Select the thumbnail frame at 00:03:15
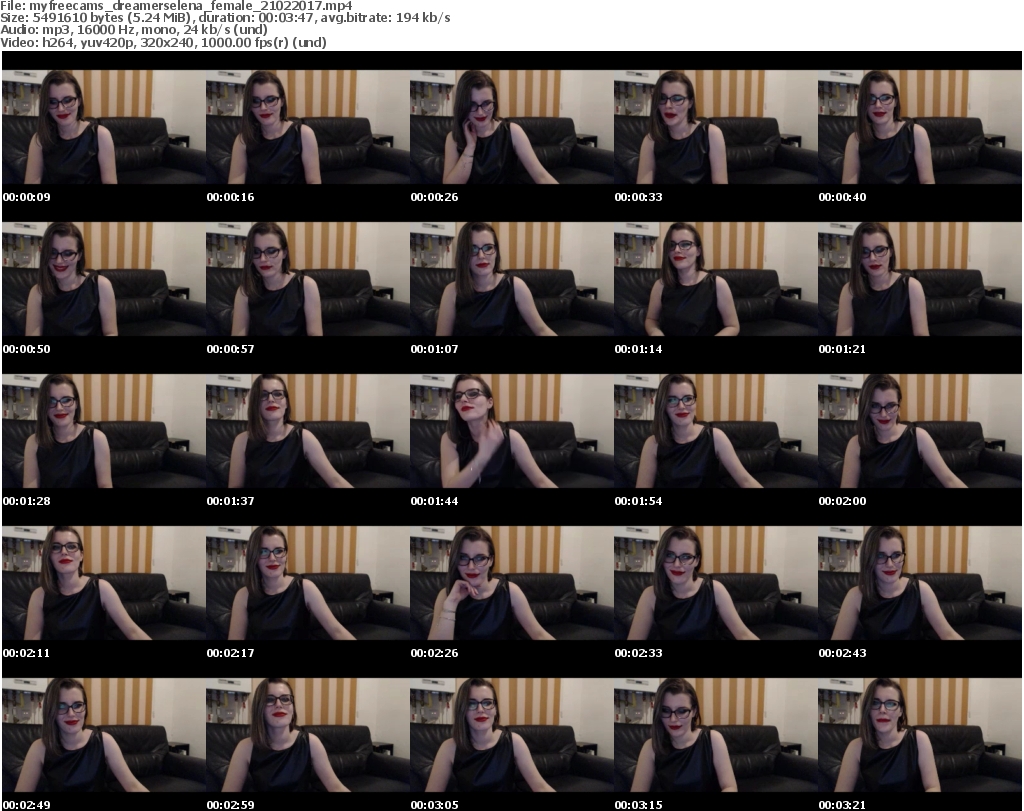 [716, 735]
